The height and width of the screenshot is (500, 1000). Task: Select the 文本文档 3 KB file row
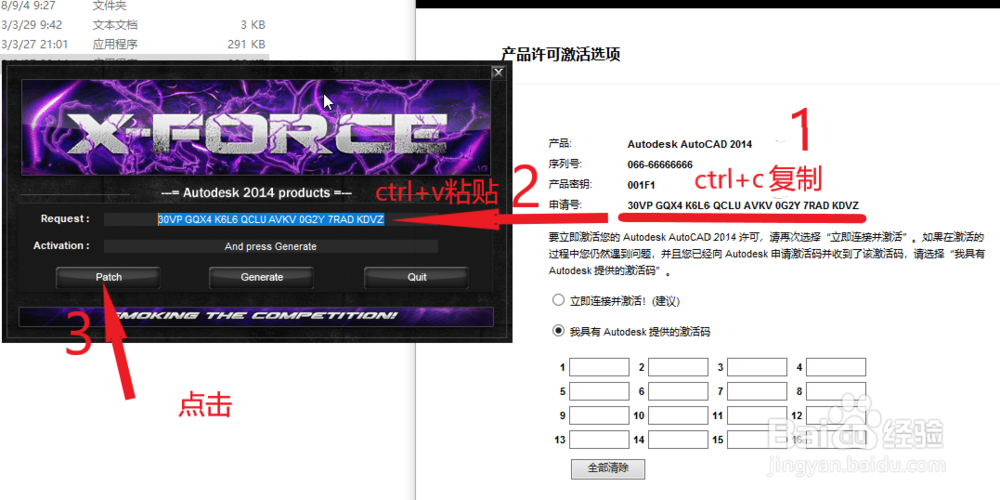(x=133, y=25)
